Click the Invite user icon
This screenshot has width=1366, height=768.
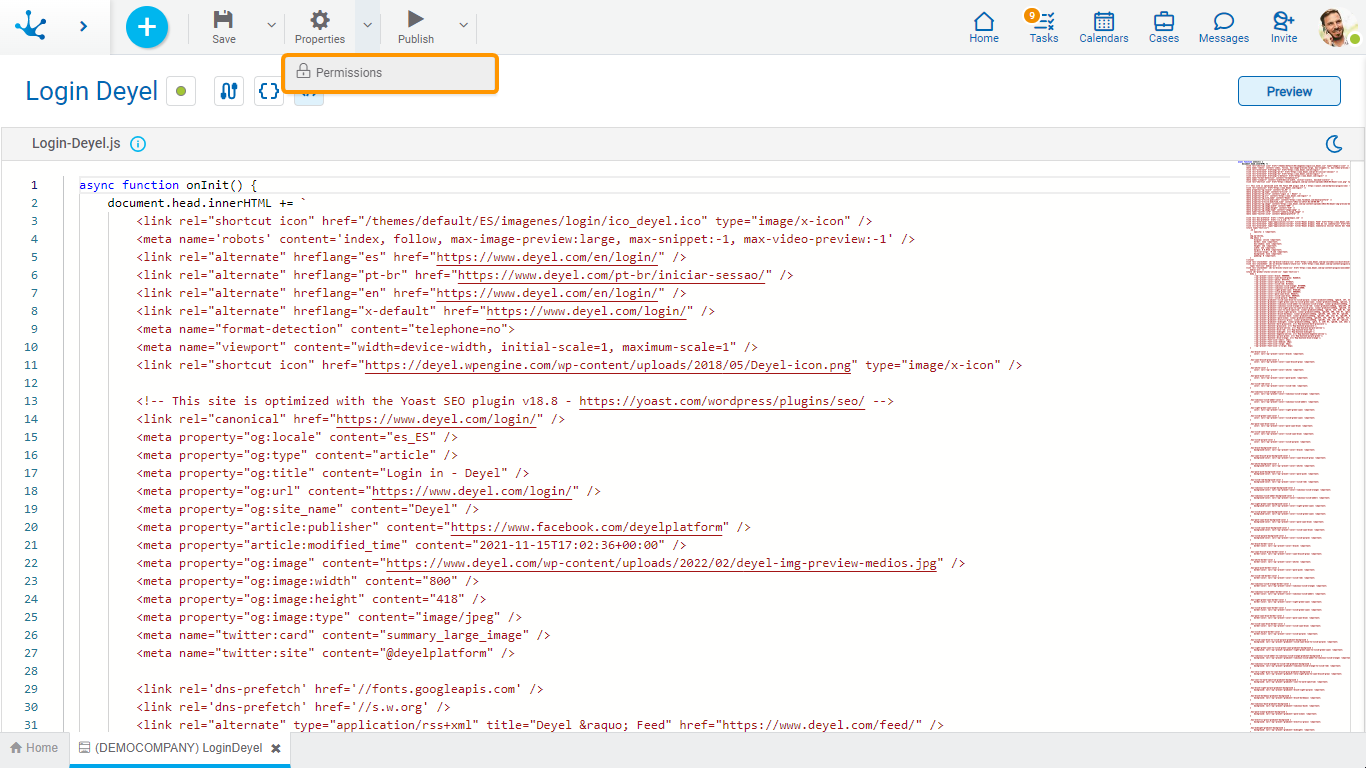1284,27
